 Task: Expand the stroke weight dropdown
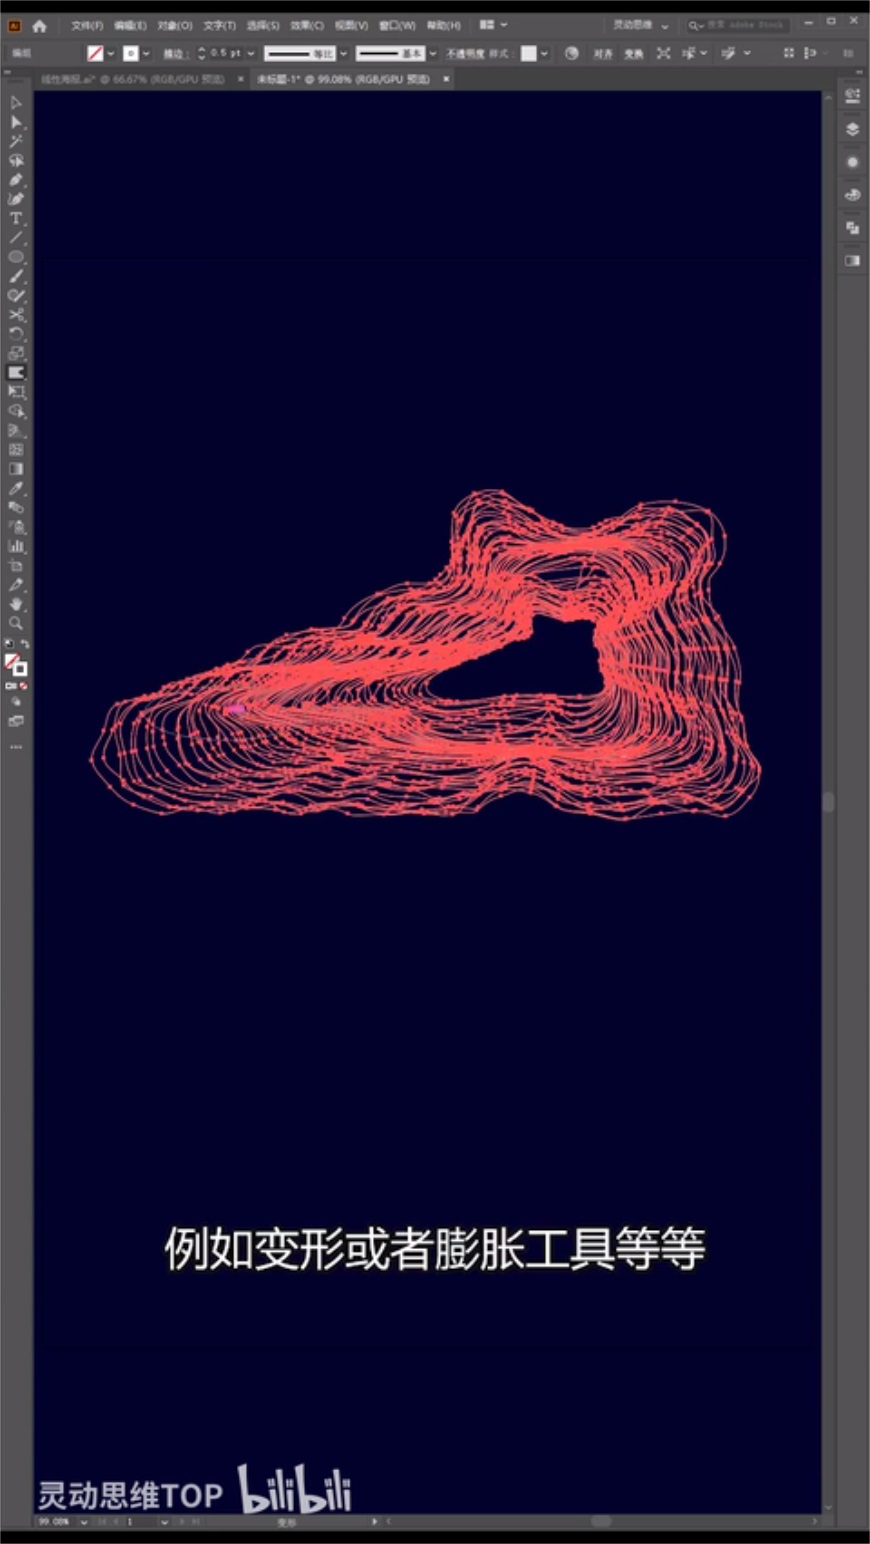point(251,53)
